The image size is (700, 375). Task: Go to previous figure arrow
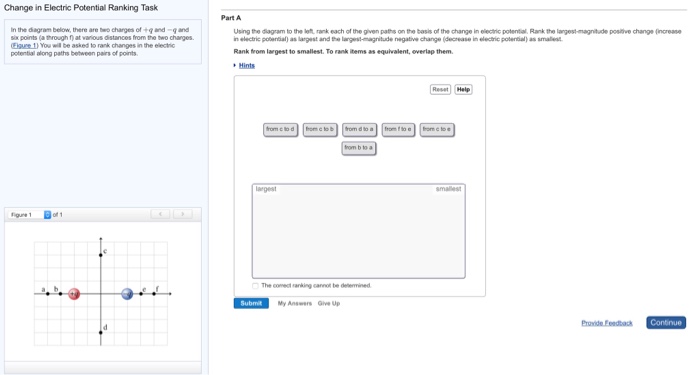pos(160,214)
